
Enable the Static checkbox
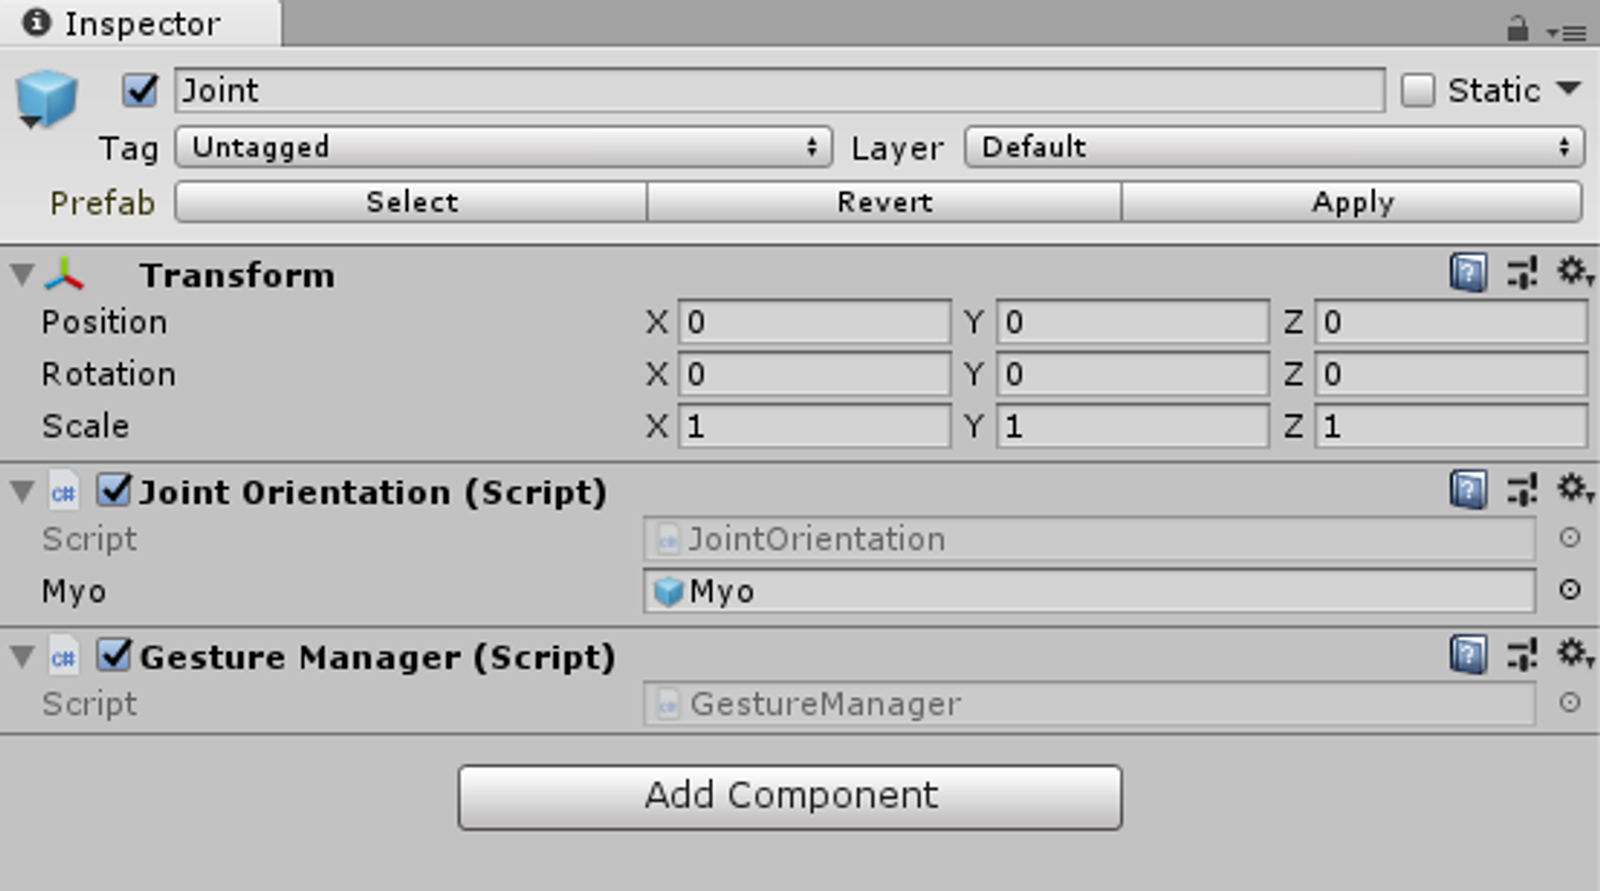pos(1417,90)
